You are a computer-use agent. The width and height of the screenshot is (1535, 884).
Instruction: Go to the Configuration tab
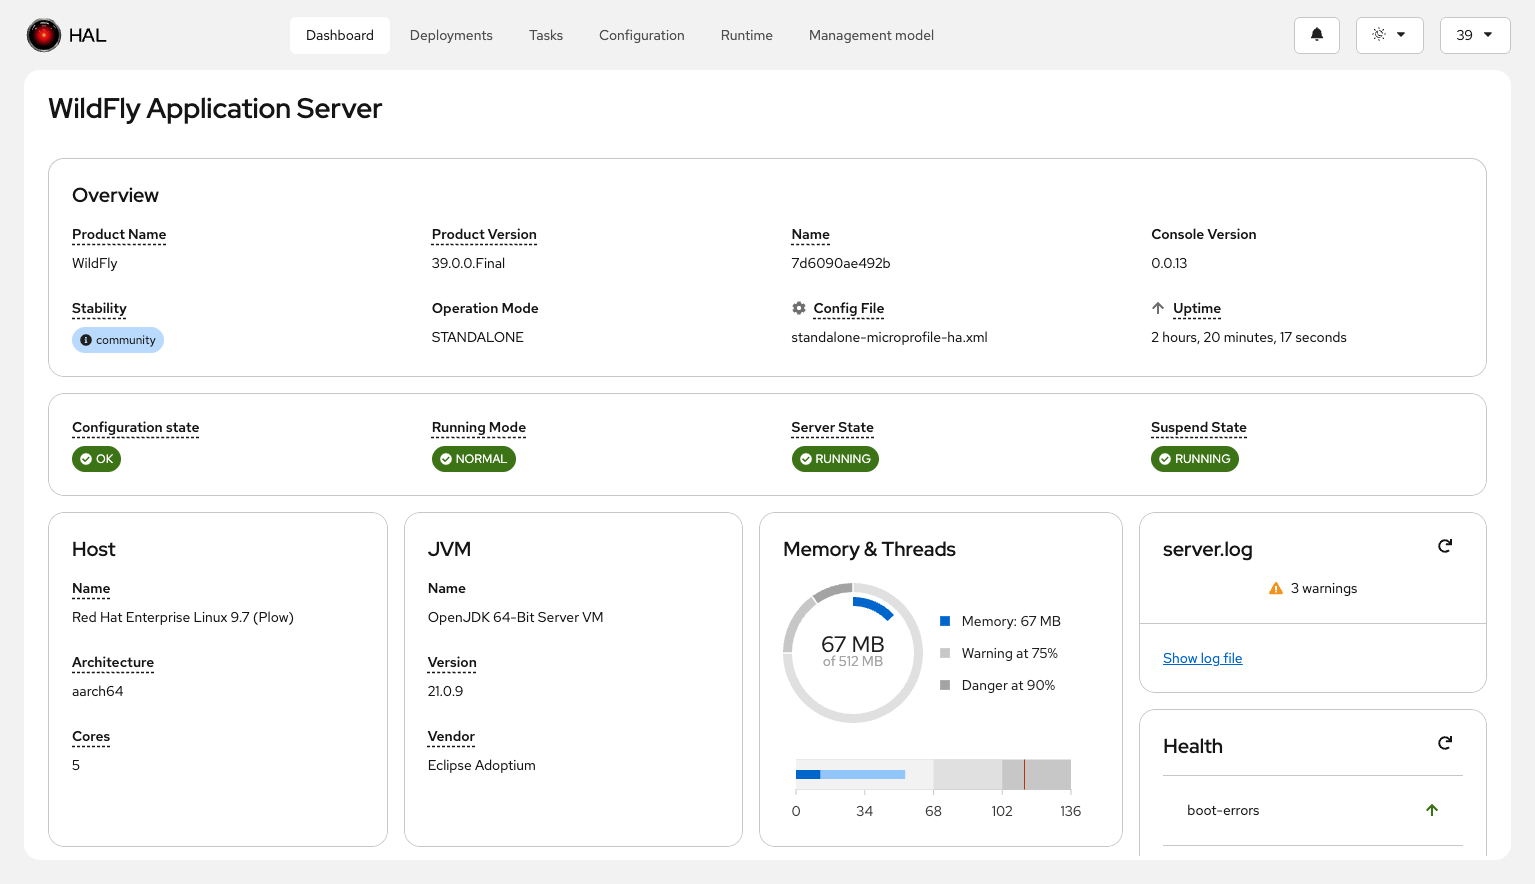coord(642,35)
